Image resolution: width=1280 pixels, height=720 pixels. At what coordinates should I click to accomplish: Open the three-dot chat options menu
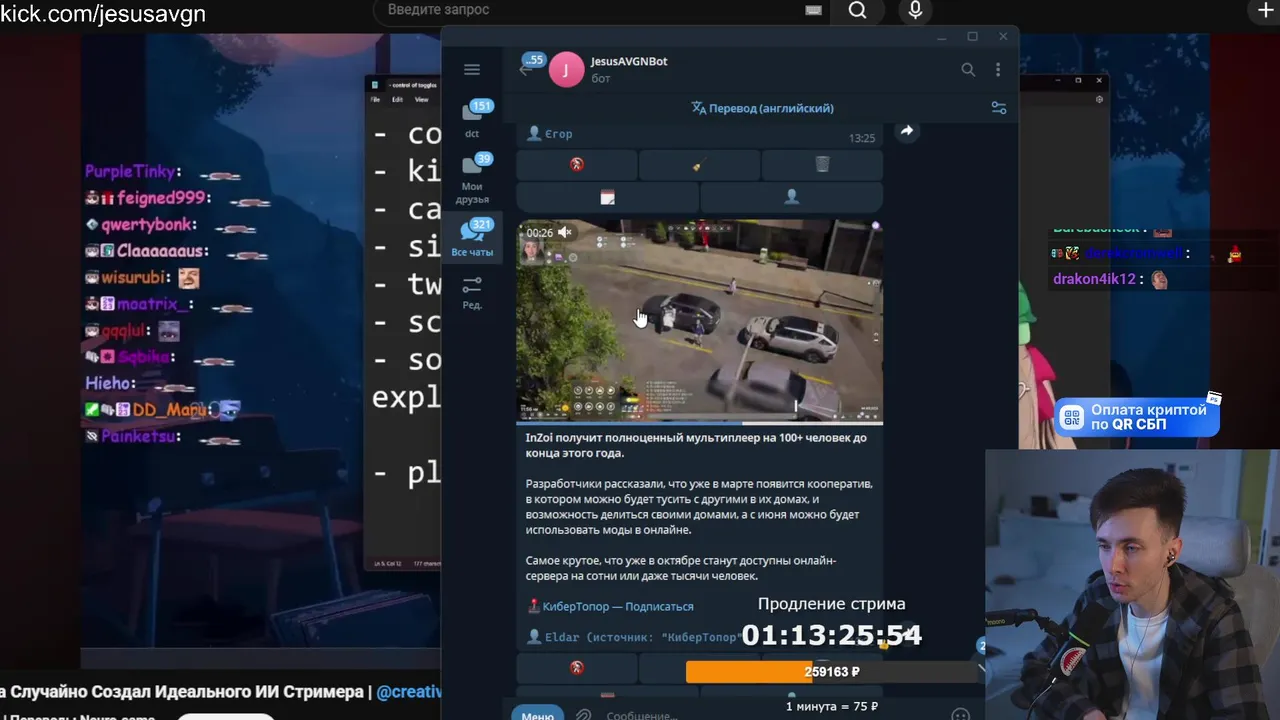(x=998, y=69)
